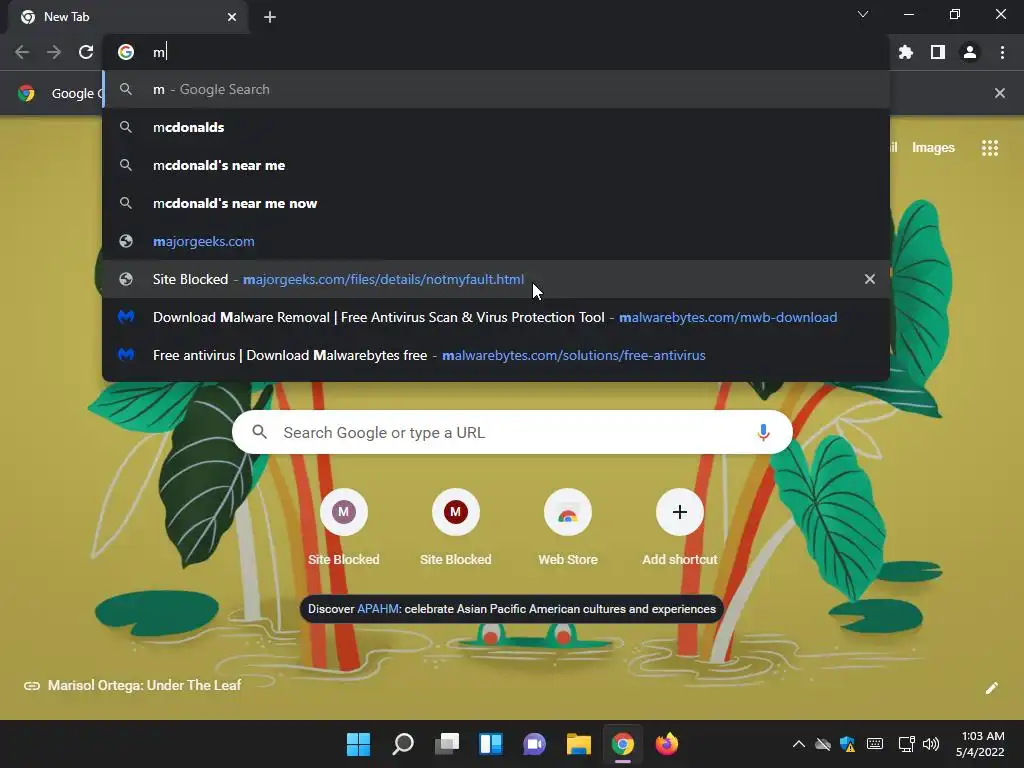Choose the "mcdonald's near me" suggestion

tap(496, 165)
